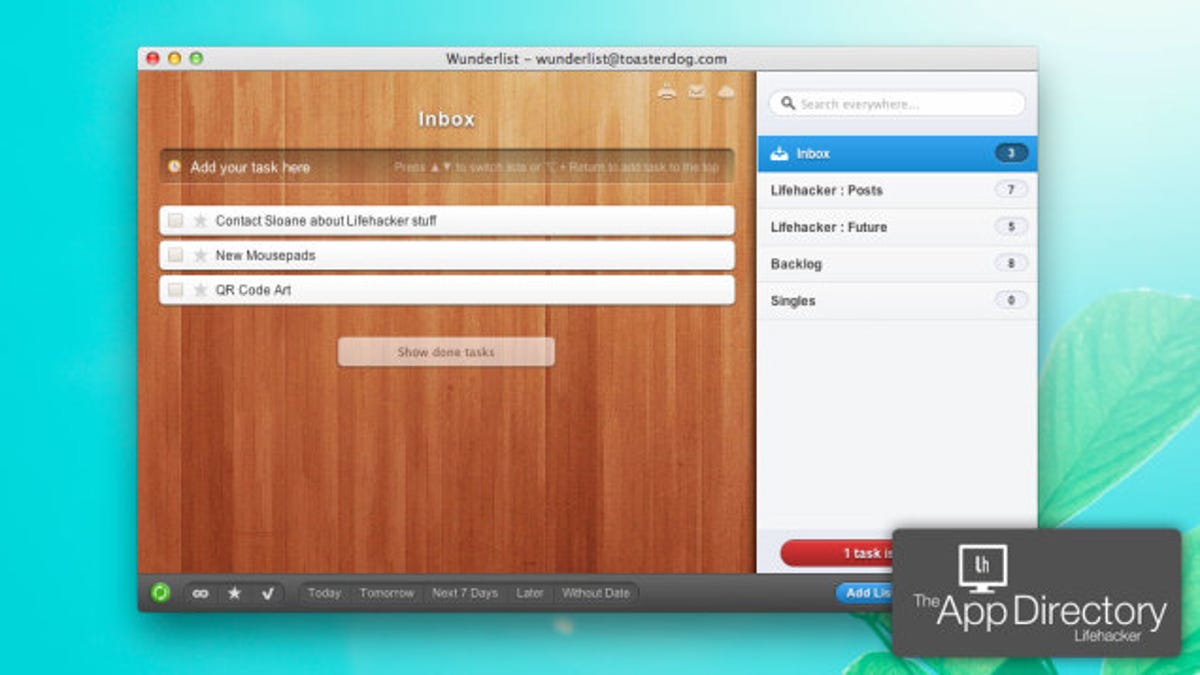Star the 'QR Code Art' task

[200, 290]
